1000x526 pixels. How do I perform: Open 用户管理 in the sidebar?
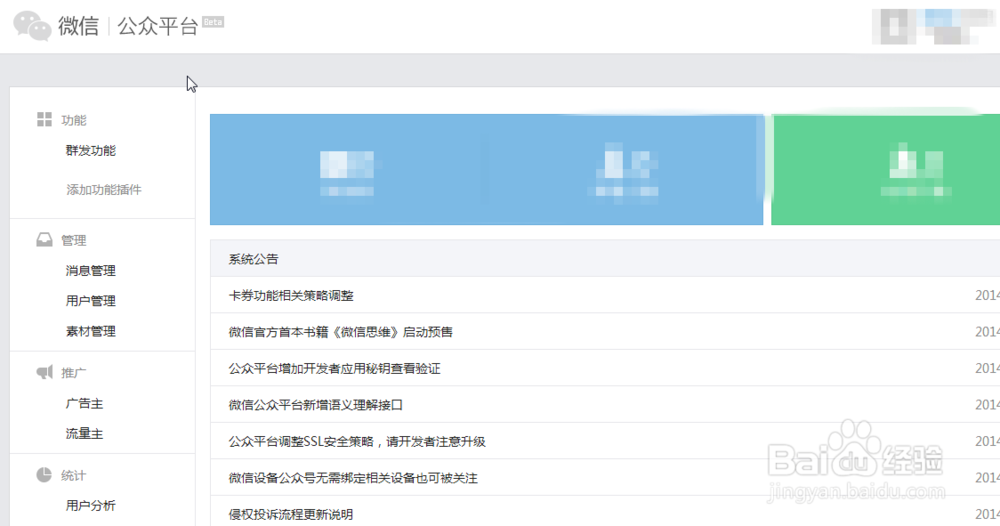(91, 301)
